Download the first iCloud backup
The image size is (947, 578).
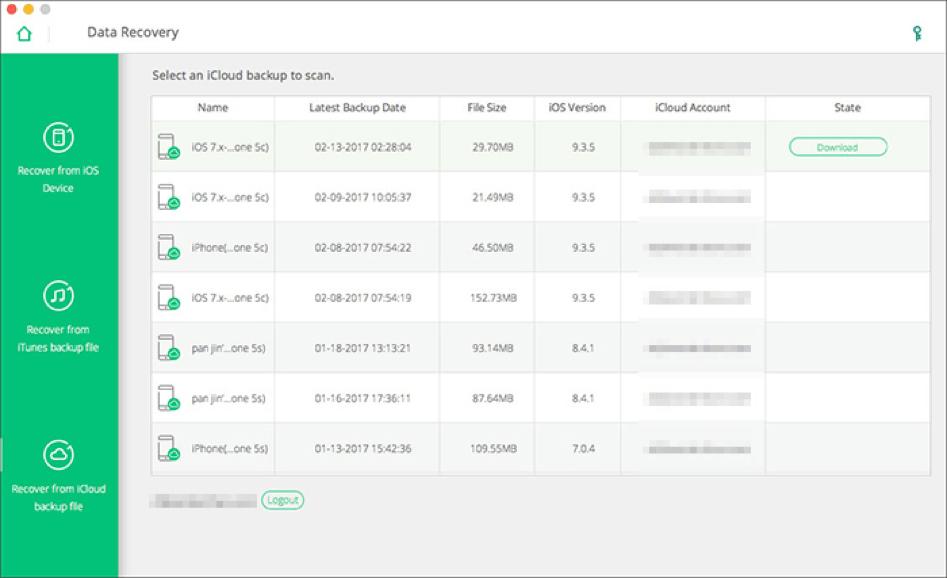(839, 145)
